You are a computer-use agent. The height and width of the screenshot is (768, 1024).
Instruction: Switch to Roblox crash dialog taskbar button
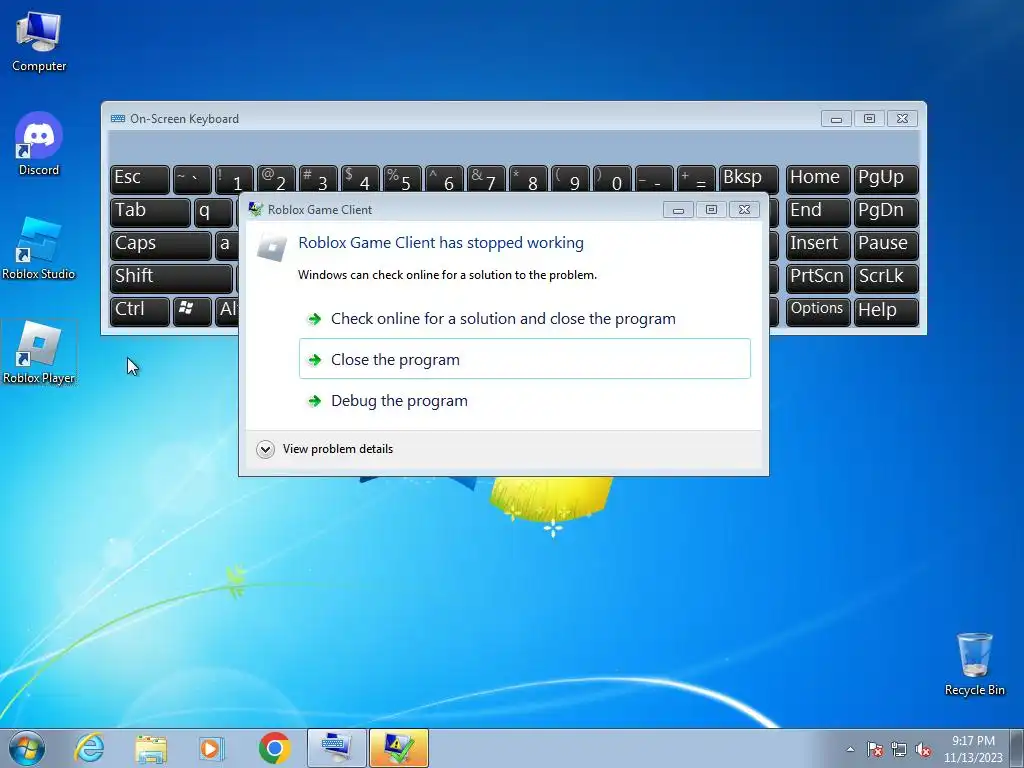tap(398, 748)
